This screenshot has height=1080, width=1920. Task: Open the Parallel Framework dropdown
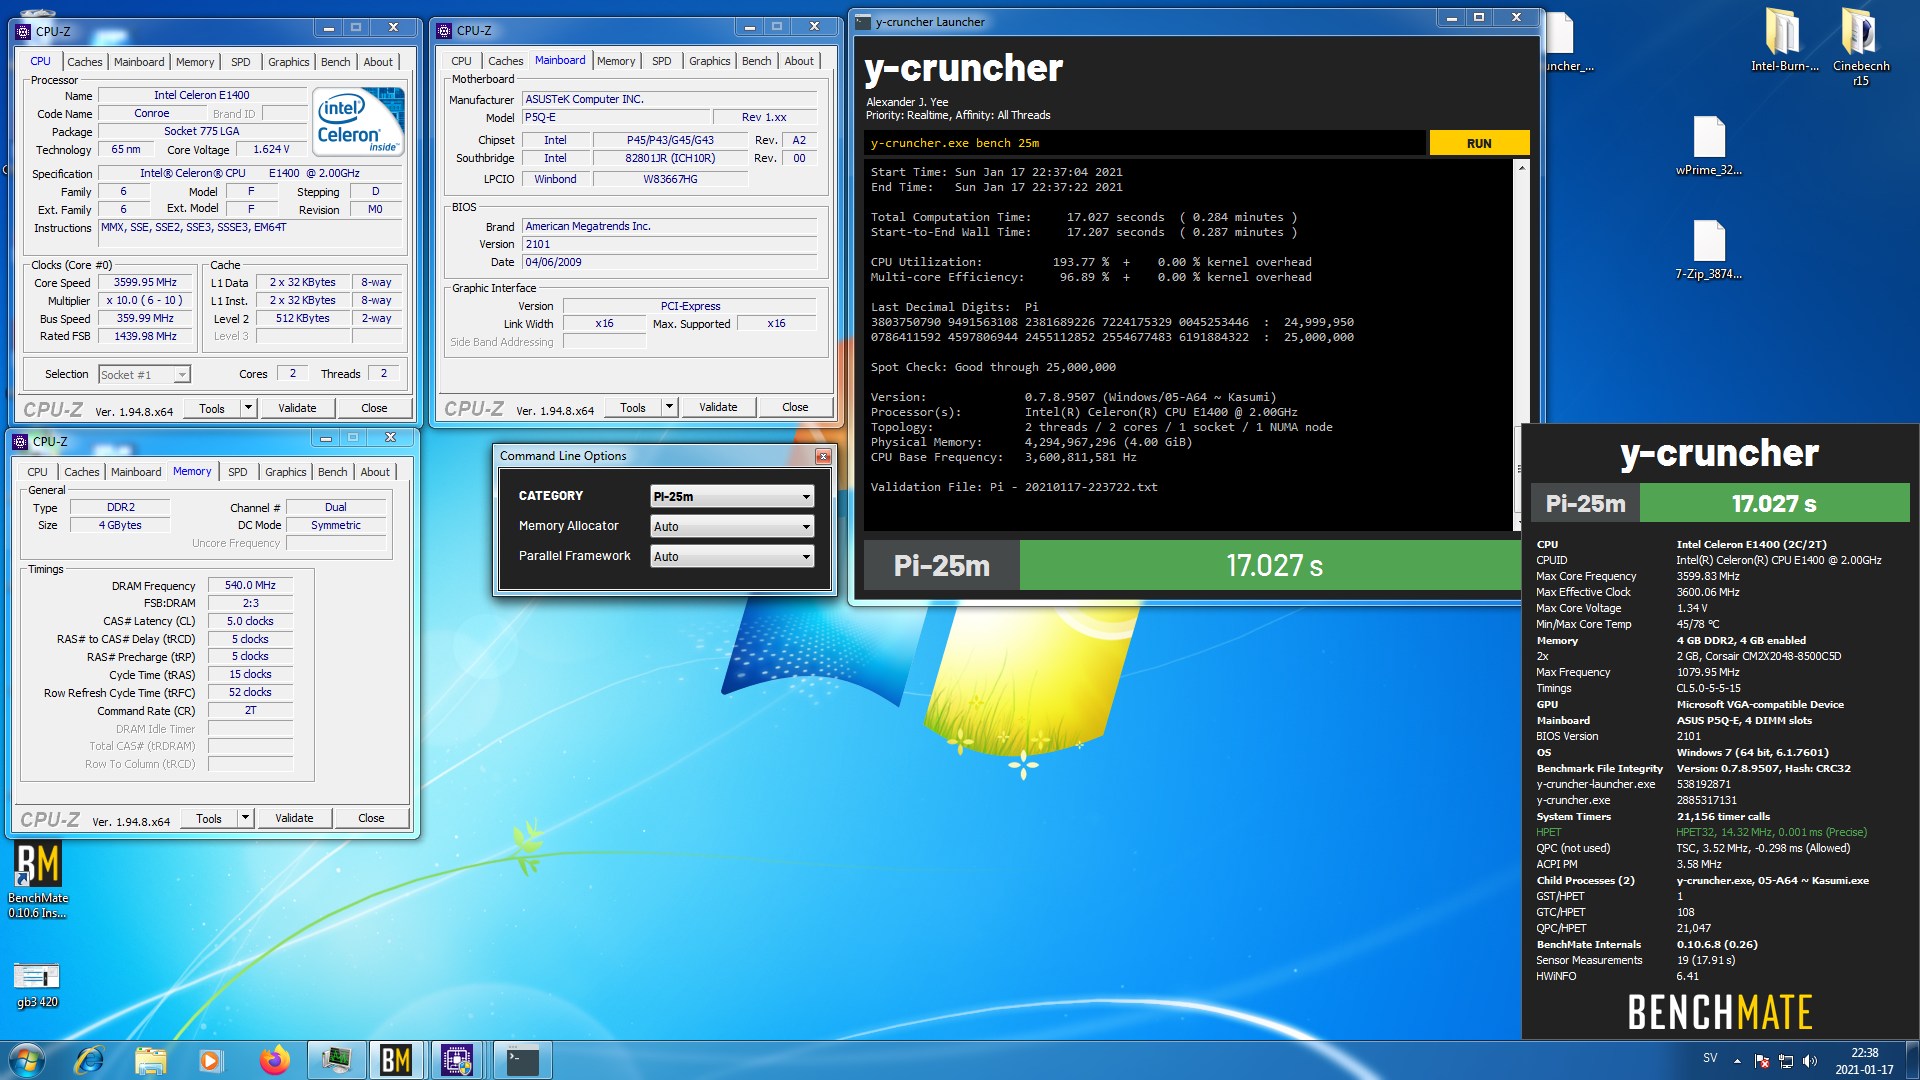click(732, 556)
